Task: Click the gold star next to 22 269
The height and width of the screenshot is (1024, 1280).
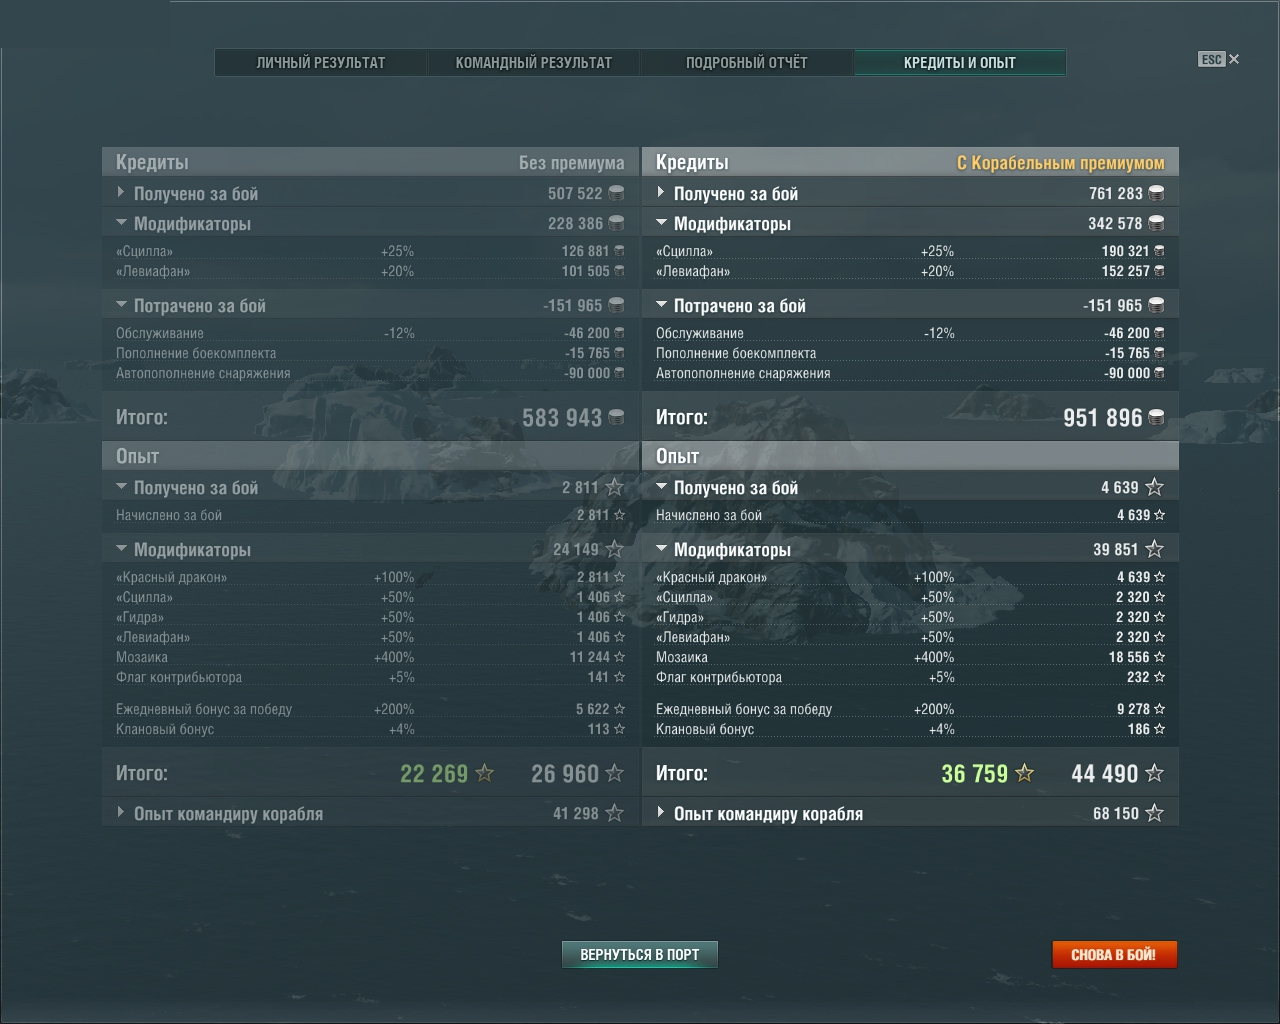Action: (484, 773)
